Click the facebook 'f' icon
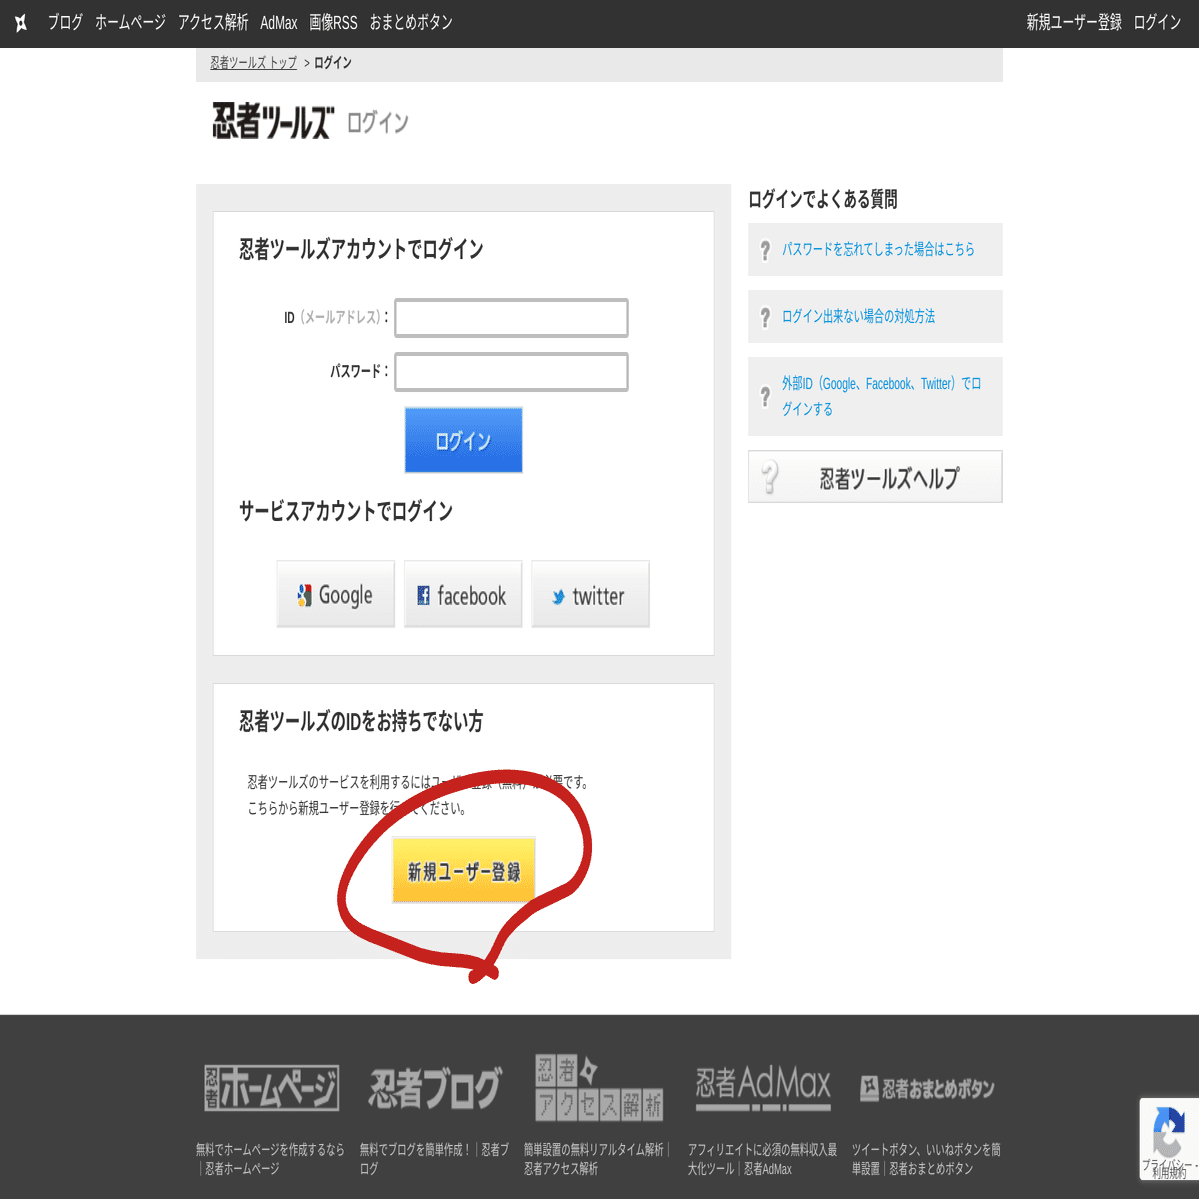Screen dimensions: 1199x1199 (423, 596)
